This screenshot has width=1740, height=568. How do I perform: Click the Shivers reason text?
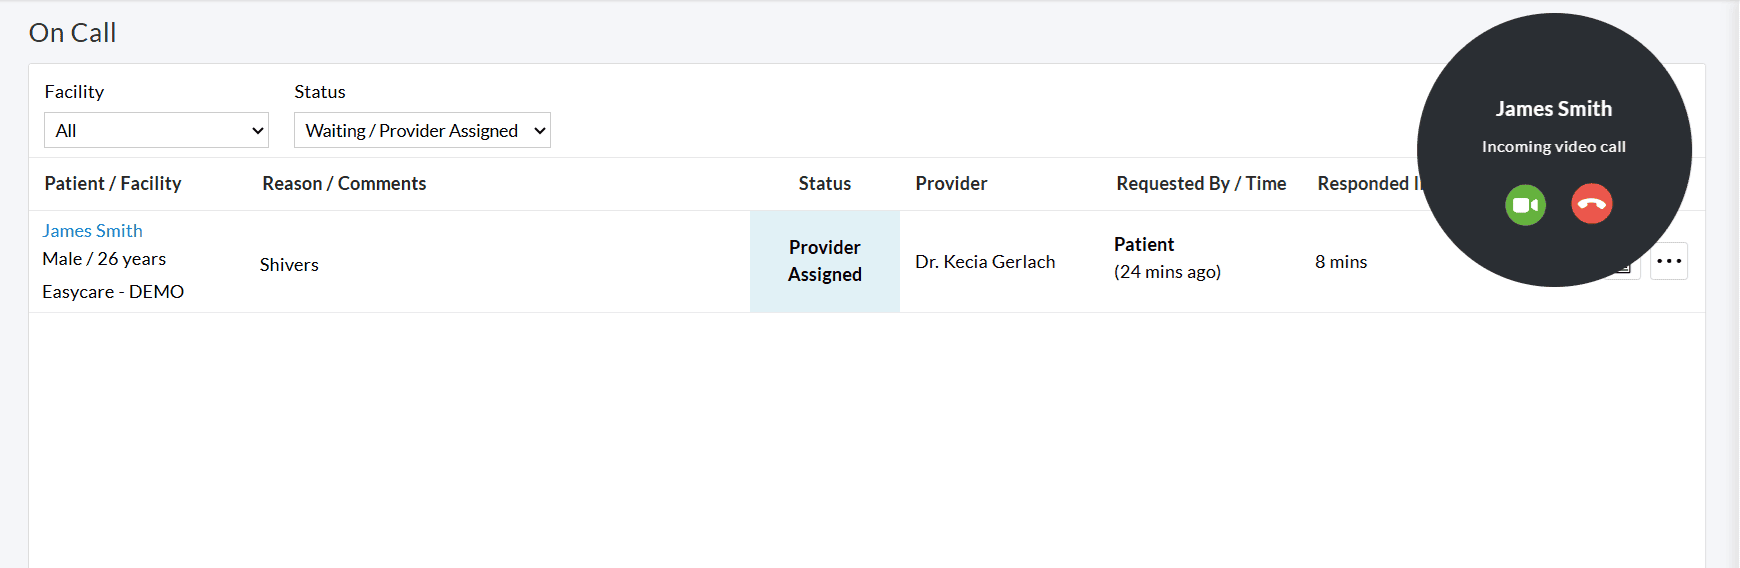[289, 265]
